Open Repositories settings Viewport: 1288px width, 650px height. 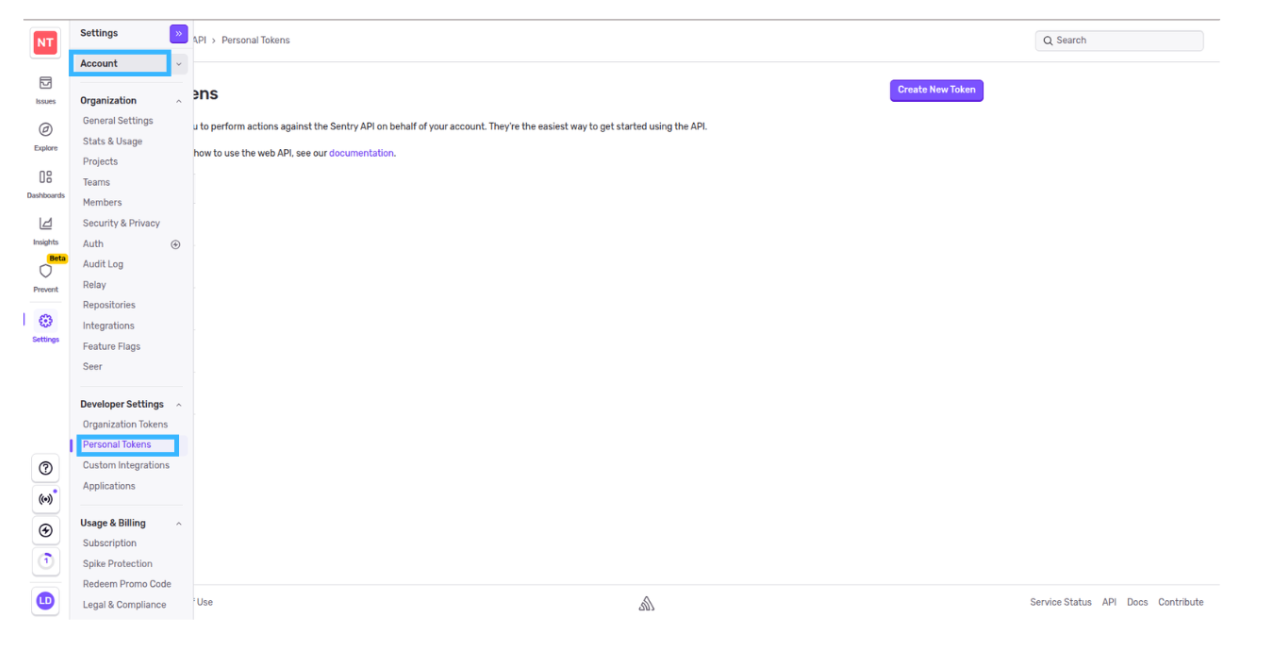(109, 305)
